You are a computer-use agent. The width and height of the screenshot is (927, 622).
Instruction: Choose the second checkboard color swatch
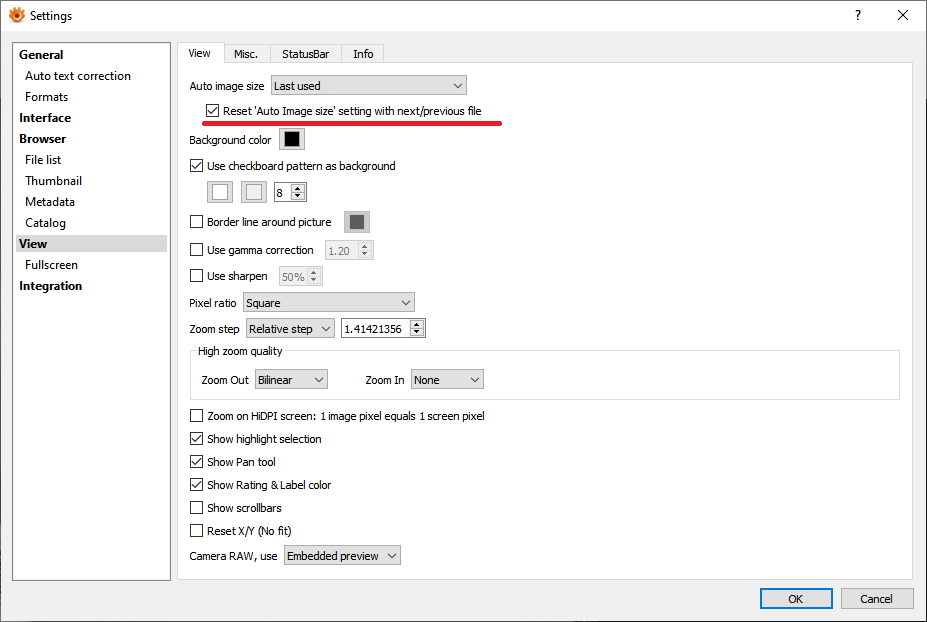(254, 192)
